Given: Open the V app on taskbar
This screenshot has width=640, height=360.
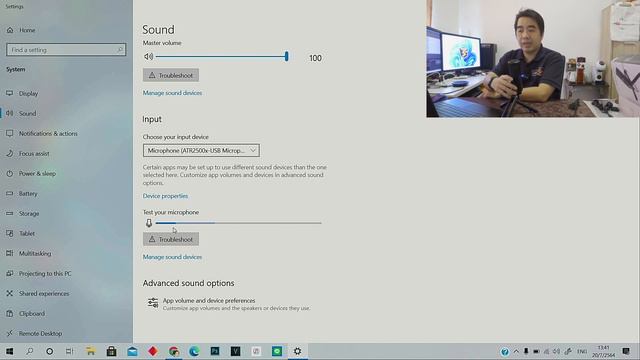Looking at the screenshot, I should point(236,351).
